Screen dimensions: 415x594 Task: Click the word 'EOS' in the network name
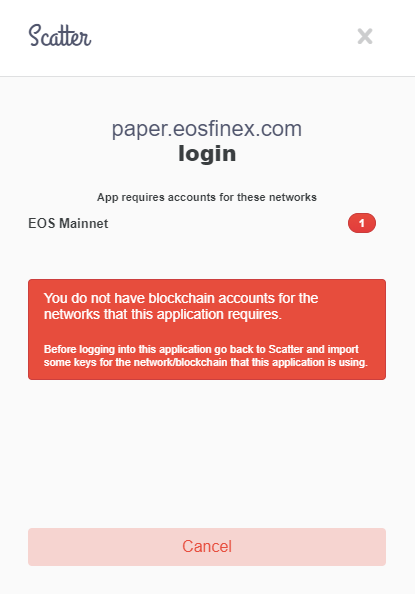[x=42, y=223]
